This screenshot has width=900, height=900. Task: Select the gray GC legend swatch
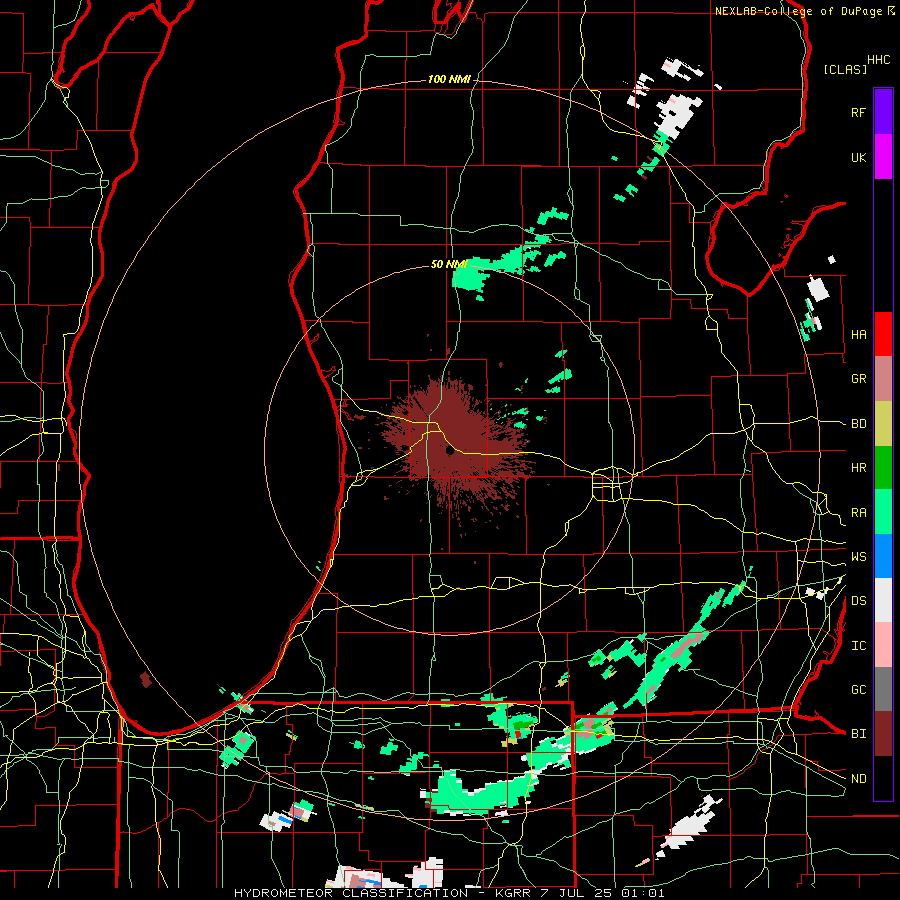click(x=883, y=689)
